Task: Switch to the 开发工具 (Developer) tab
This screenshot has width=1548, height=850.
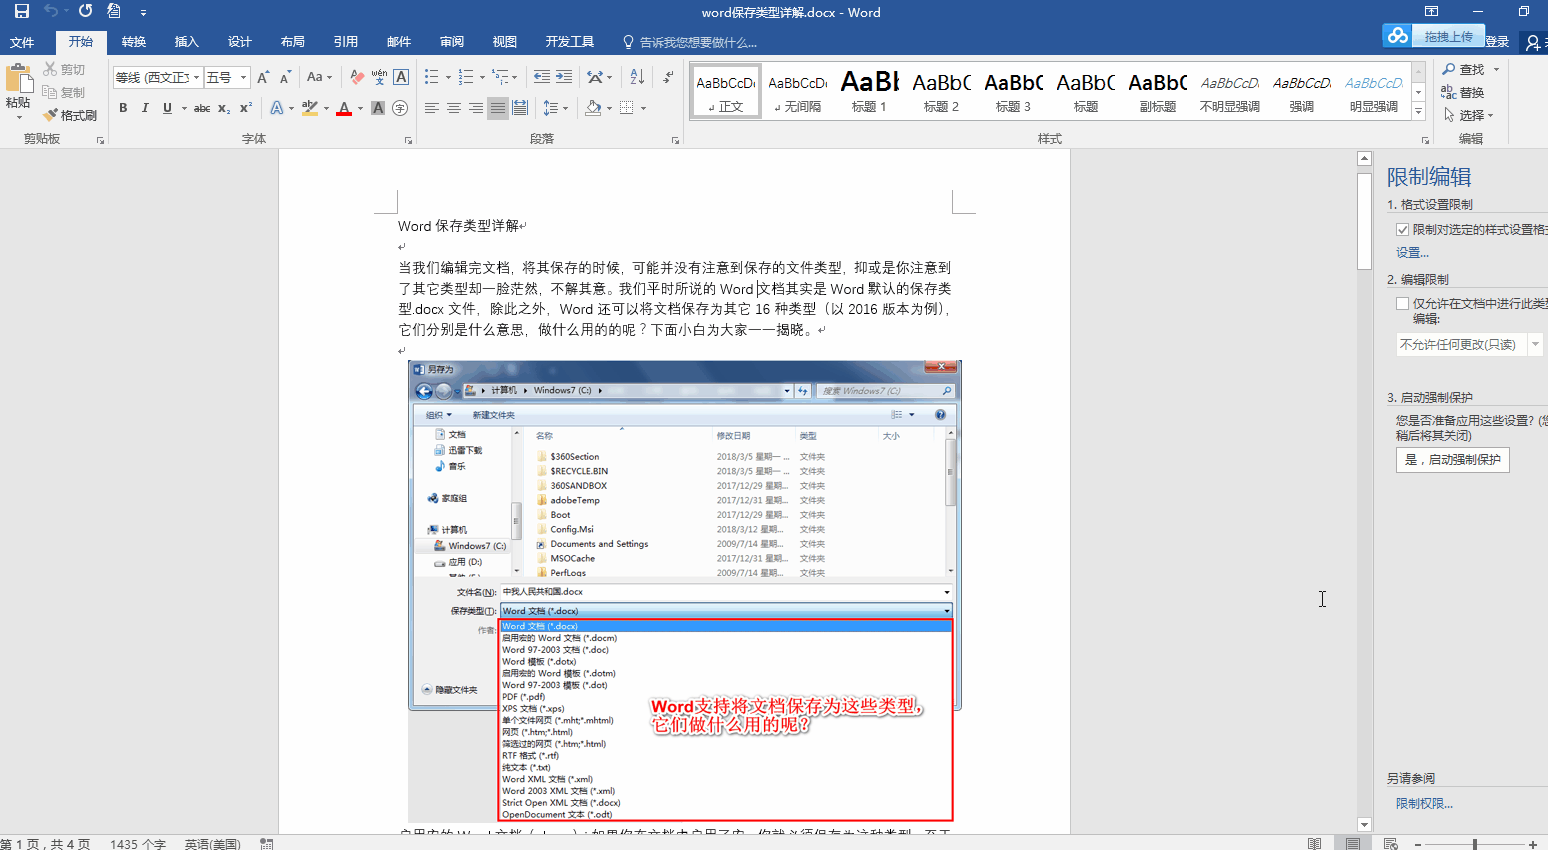Action: pos(570,42)
